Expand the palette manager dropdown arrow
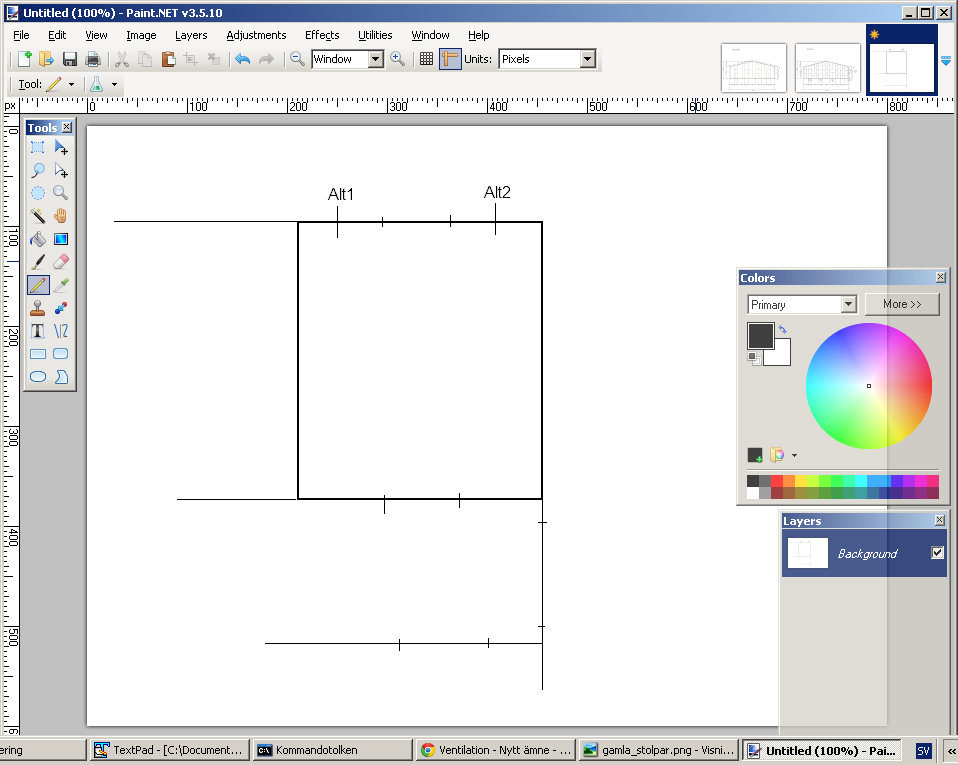 pyautogui.click(x=794, y=455)
